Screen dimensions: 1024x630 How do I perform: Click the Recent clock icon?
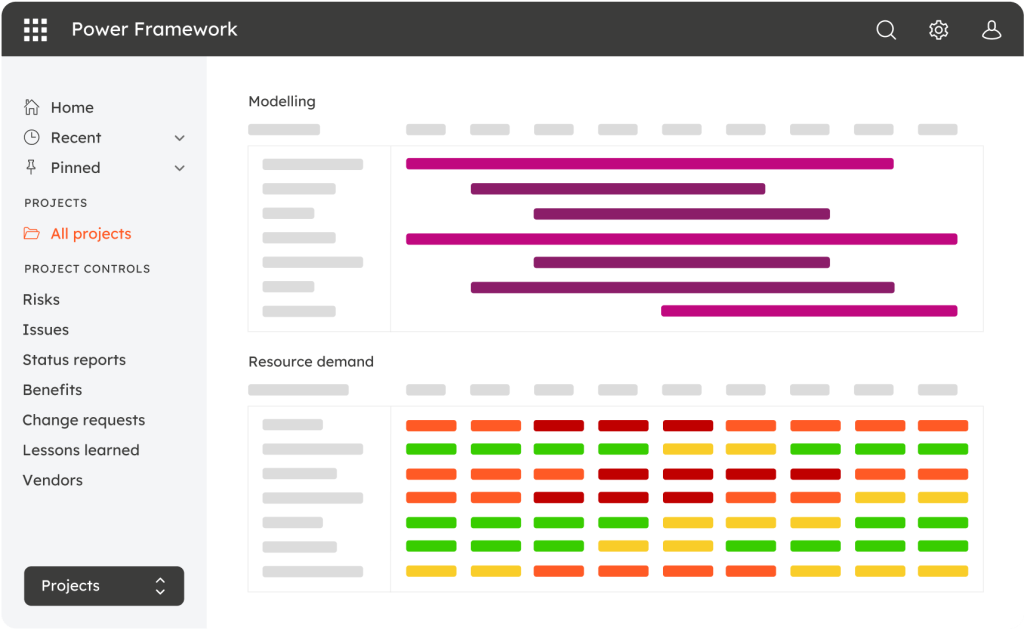click(x=32, y=137)
